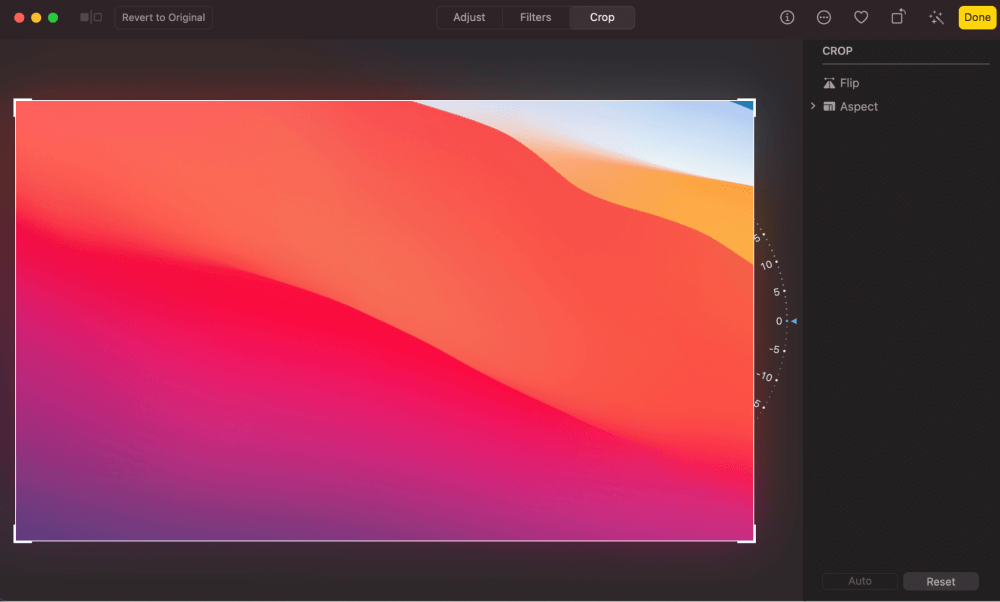
Task: Switch to the Filters tab
Action: 535,17
